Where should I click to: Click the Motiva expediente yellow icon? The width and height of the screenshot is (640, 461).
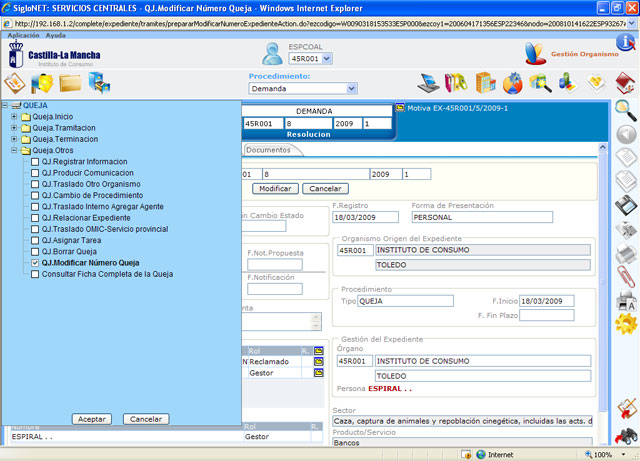[x=400, y=108]
